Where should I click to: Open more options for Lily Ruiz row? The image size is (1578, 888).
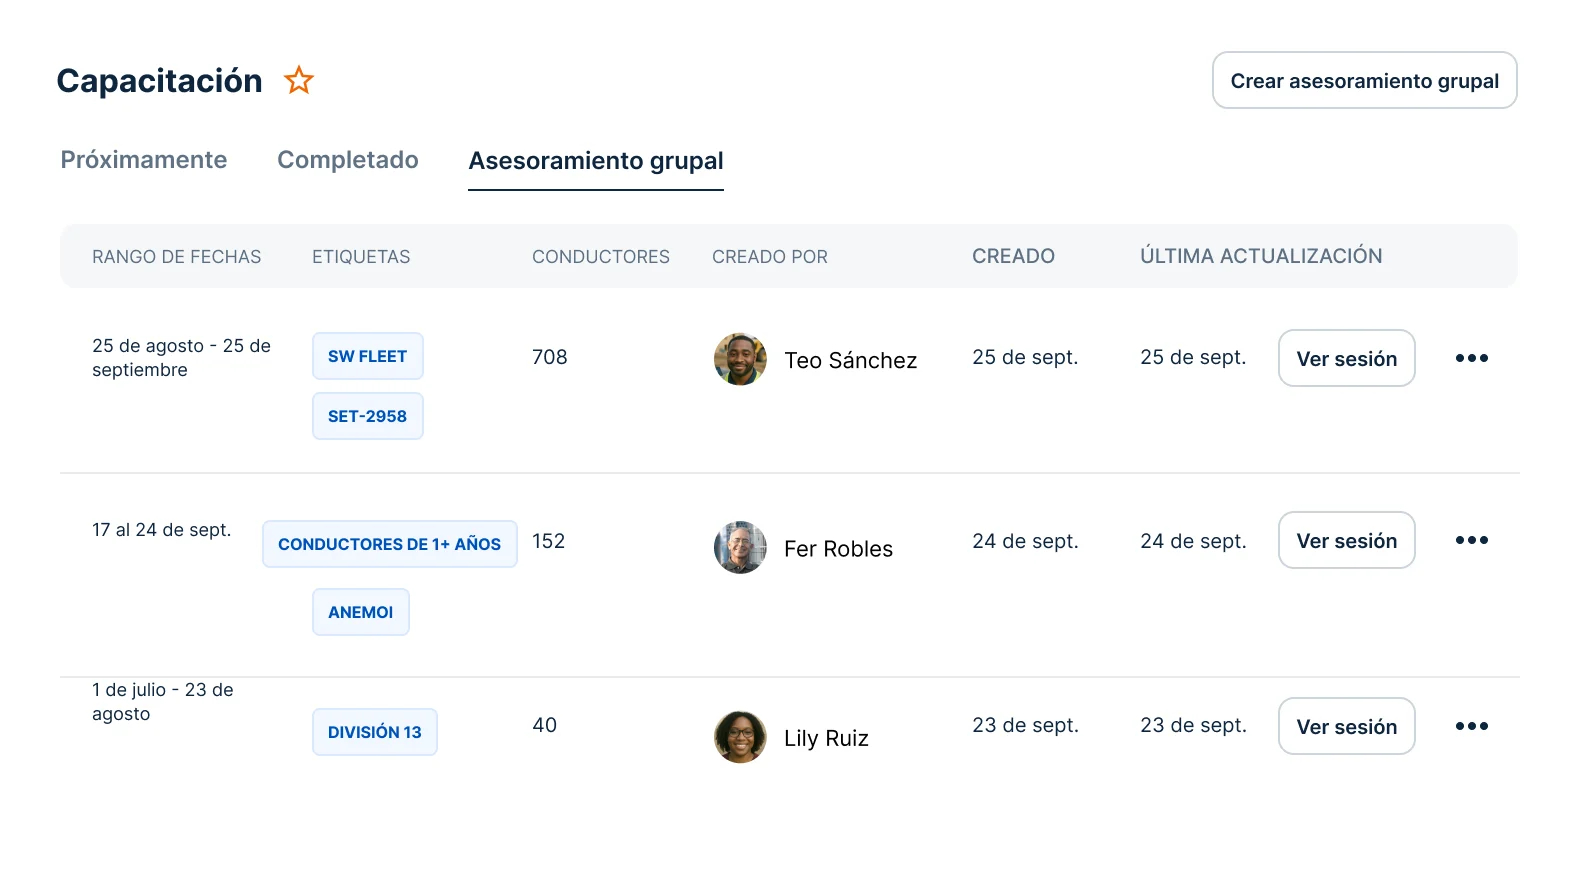click(1471, 726)
